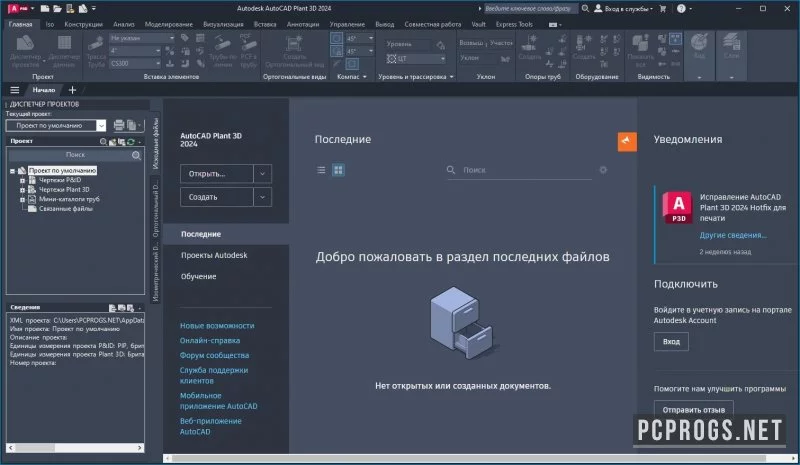Image resolution: width=800 pixels, height=465 pixels.
Task: Click the New file icon in quick access toolbar
Action: [45, 8]
